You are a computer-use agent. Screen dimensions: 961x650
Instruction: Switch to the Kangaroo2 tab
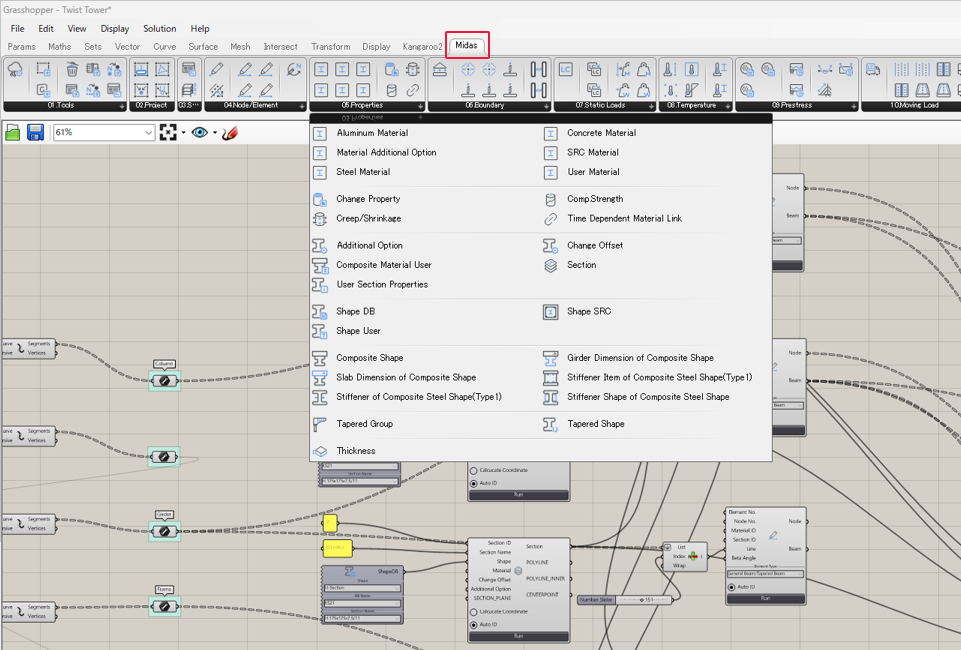pos(422,47)
